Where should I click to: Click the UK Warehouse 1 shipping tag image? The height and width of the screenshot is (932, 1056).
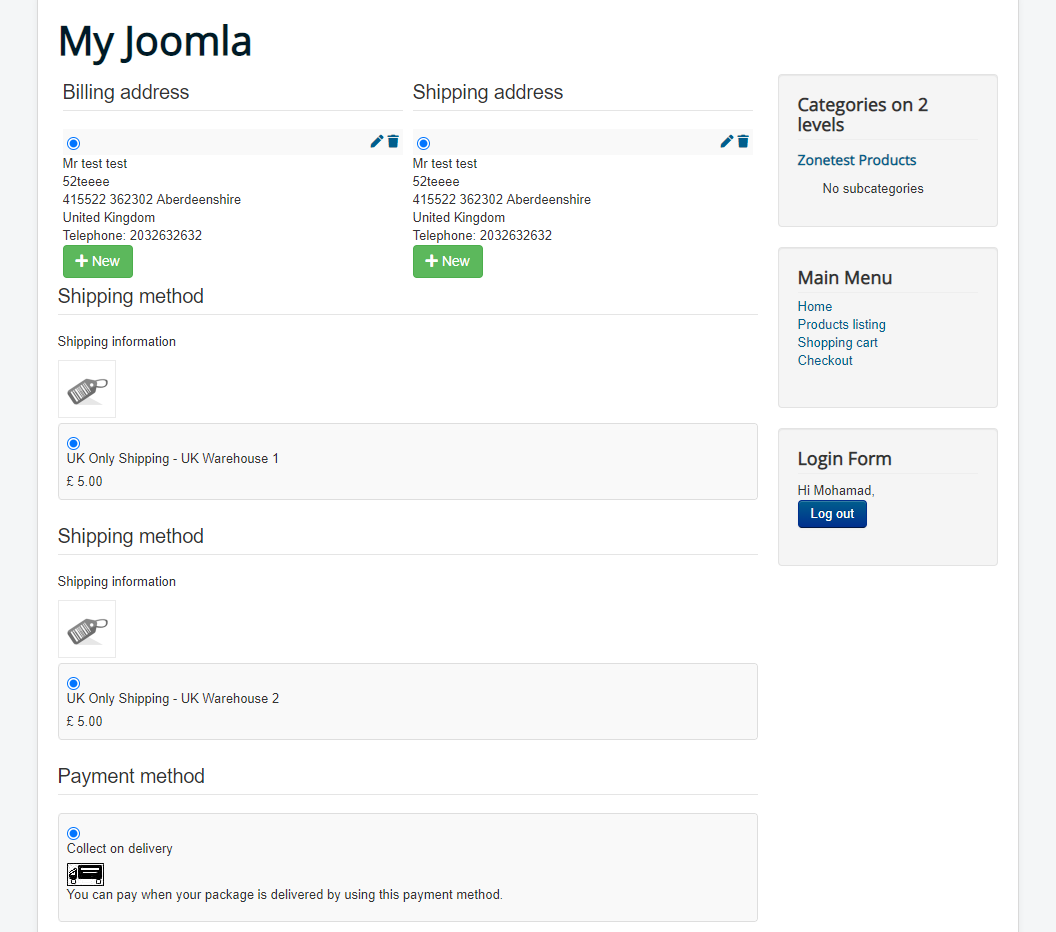click(87, 389)
